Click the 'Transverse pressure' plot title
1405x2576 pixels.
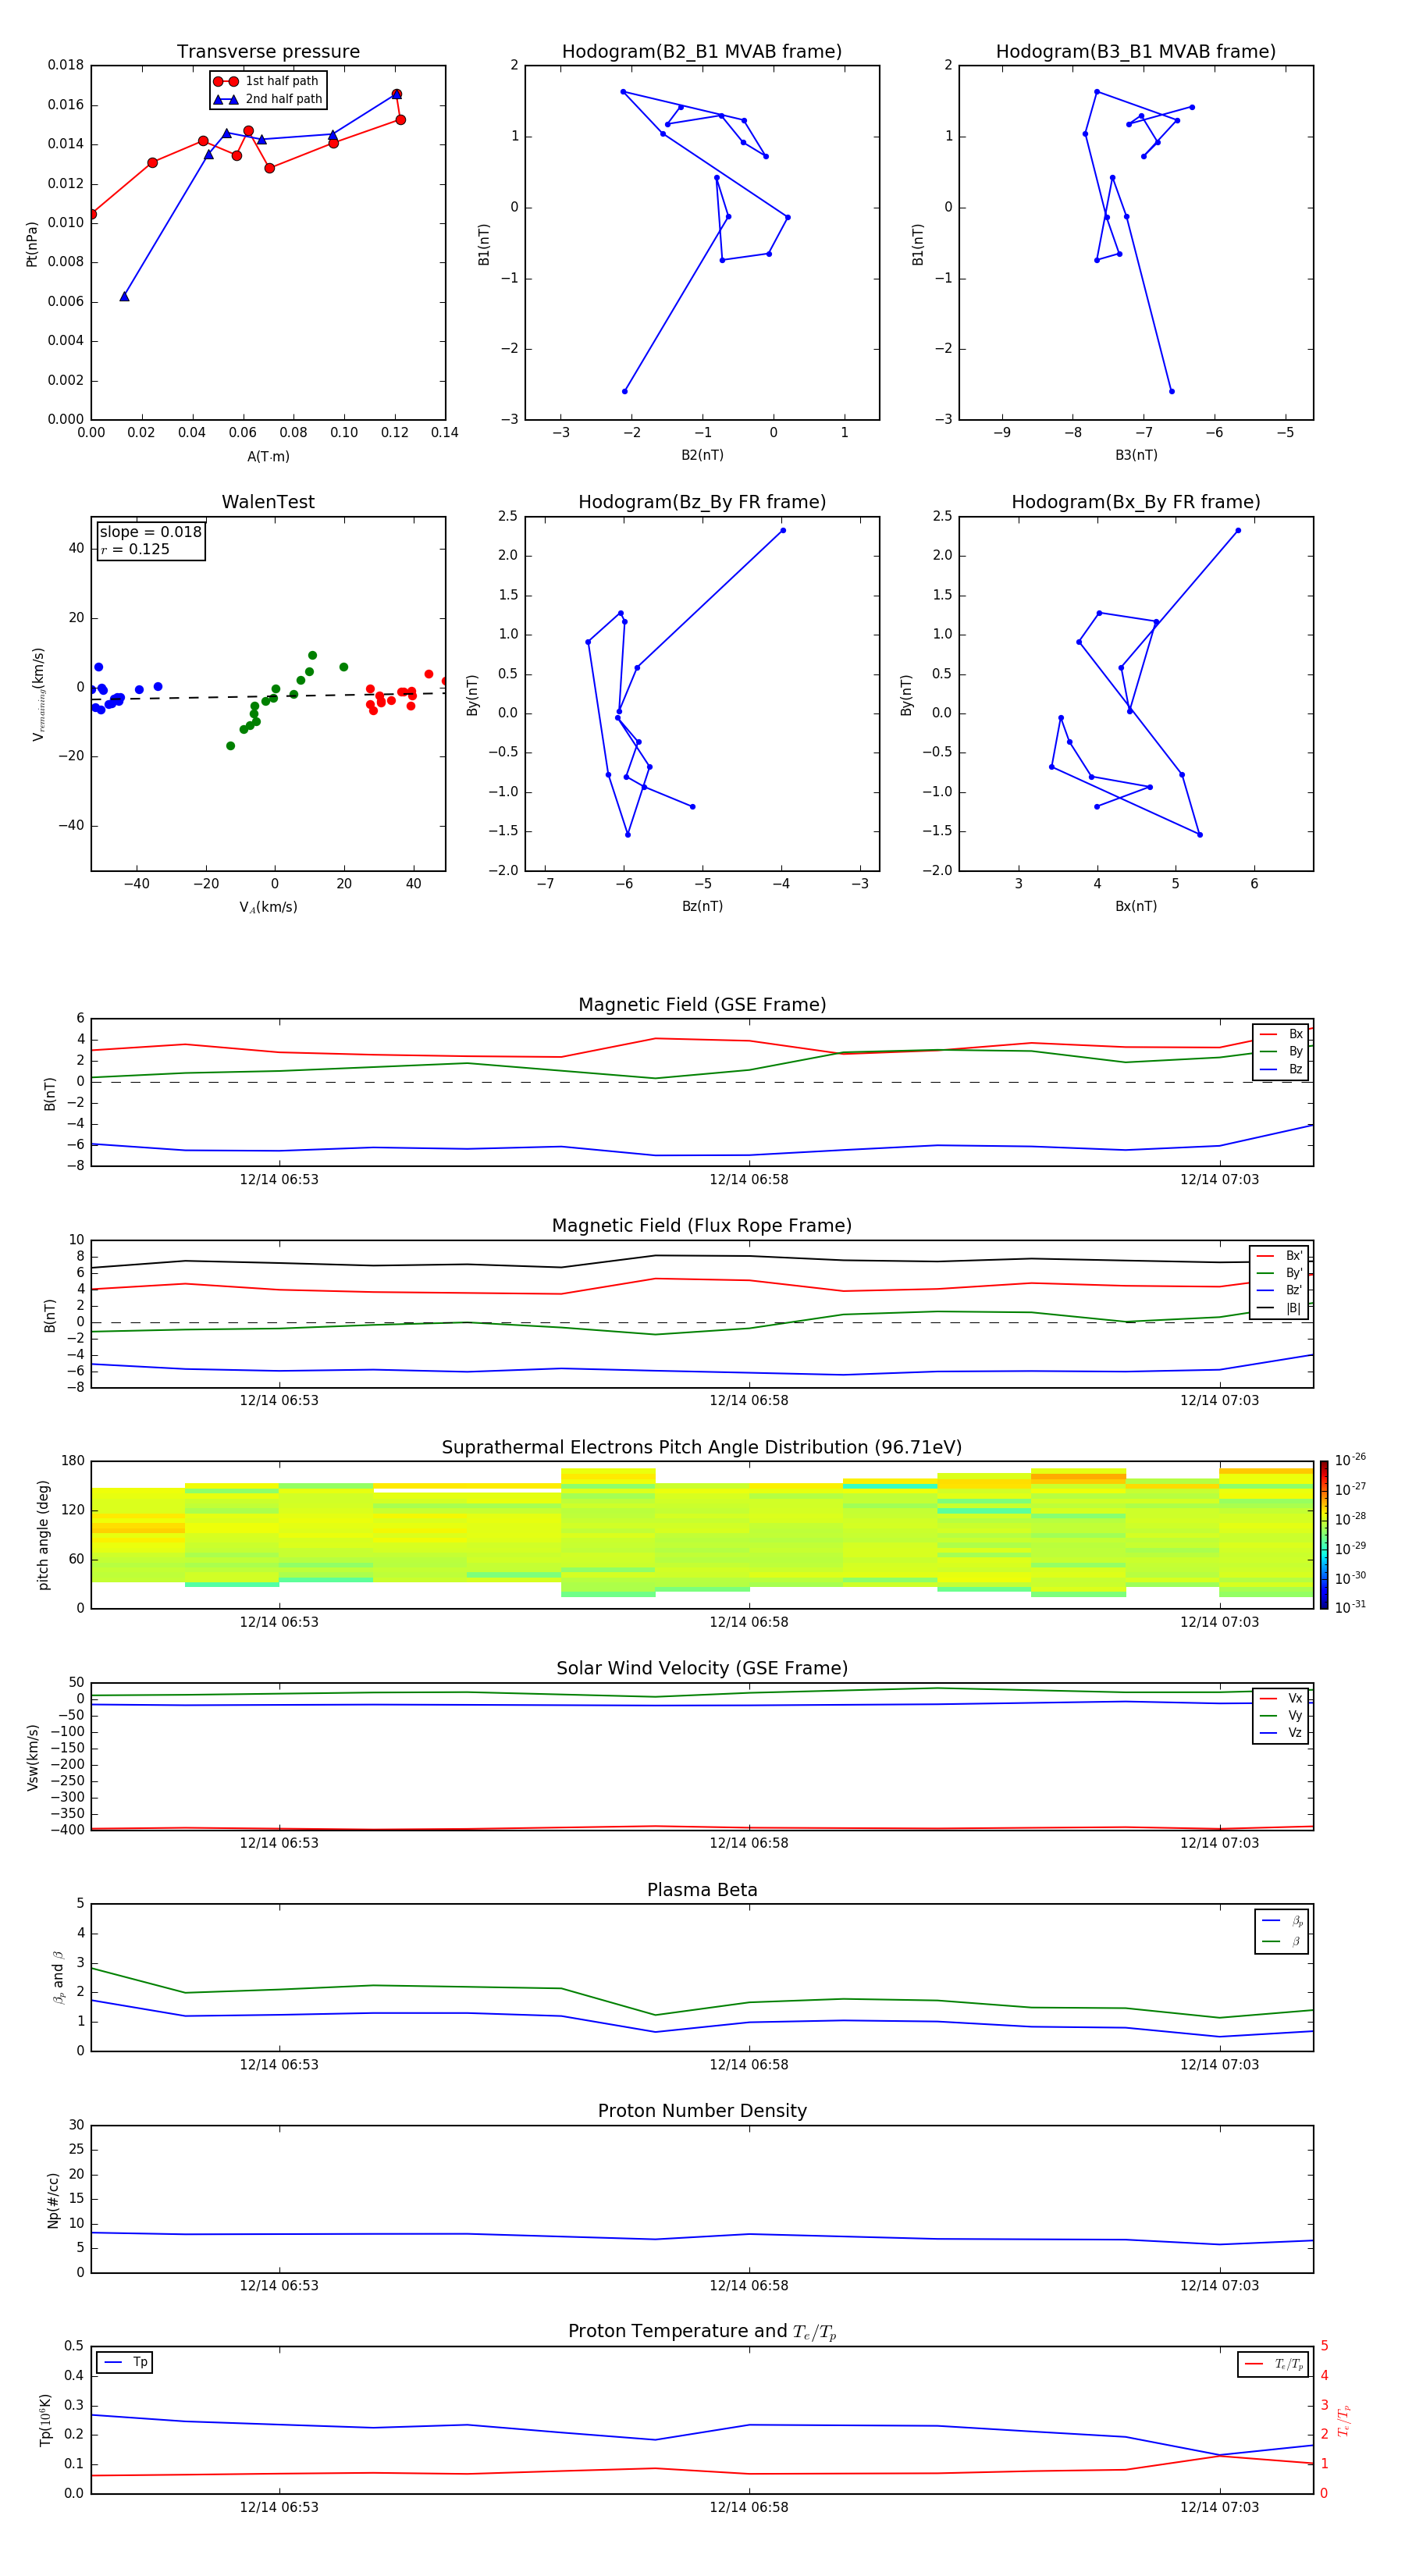coord(268,51)
